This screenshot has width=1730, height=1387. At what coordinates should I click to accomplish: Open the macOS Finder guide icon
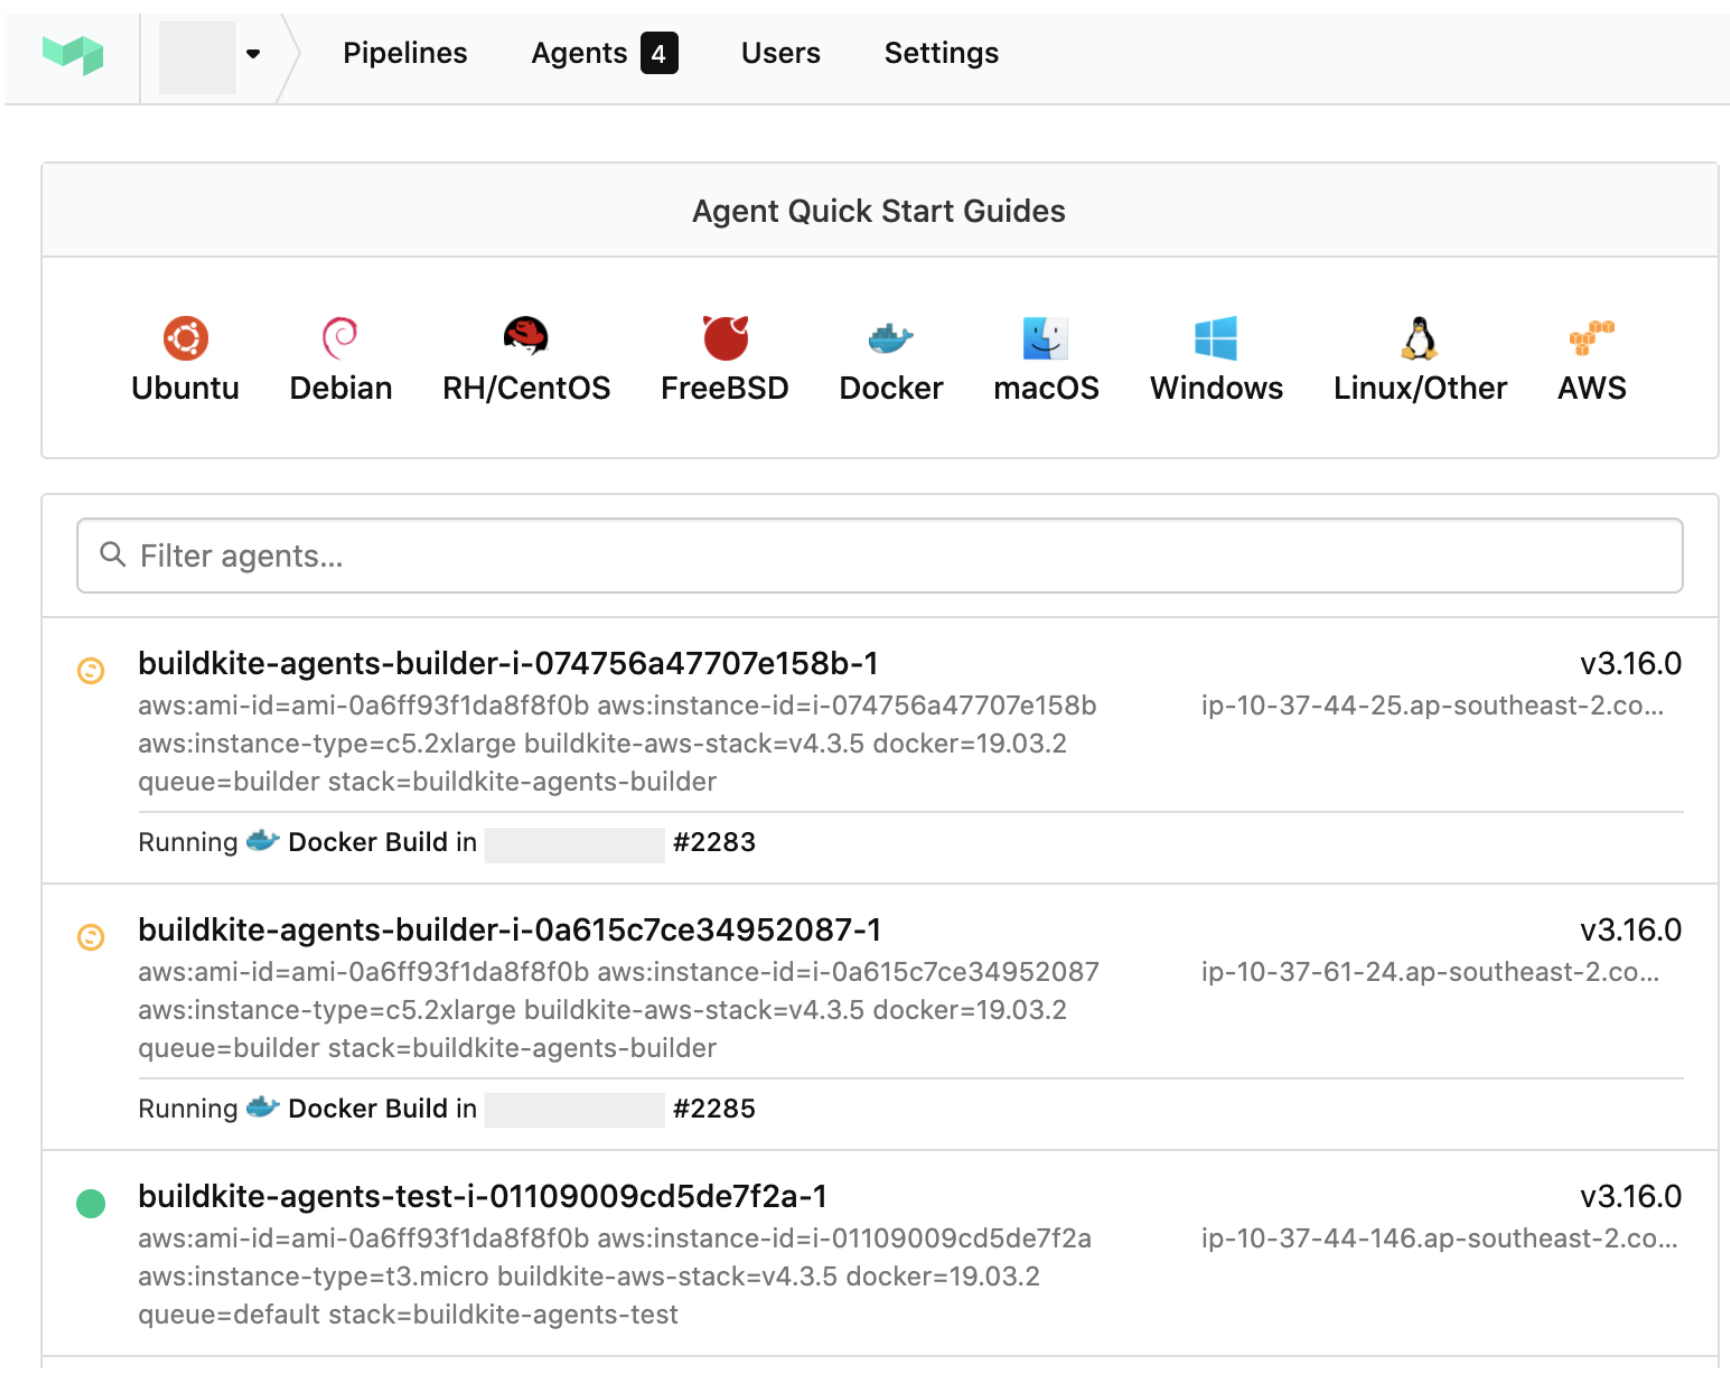[1046, 338]
